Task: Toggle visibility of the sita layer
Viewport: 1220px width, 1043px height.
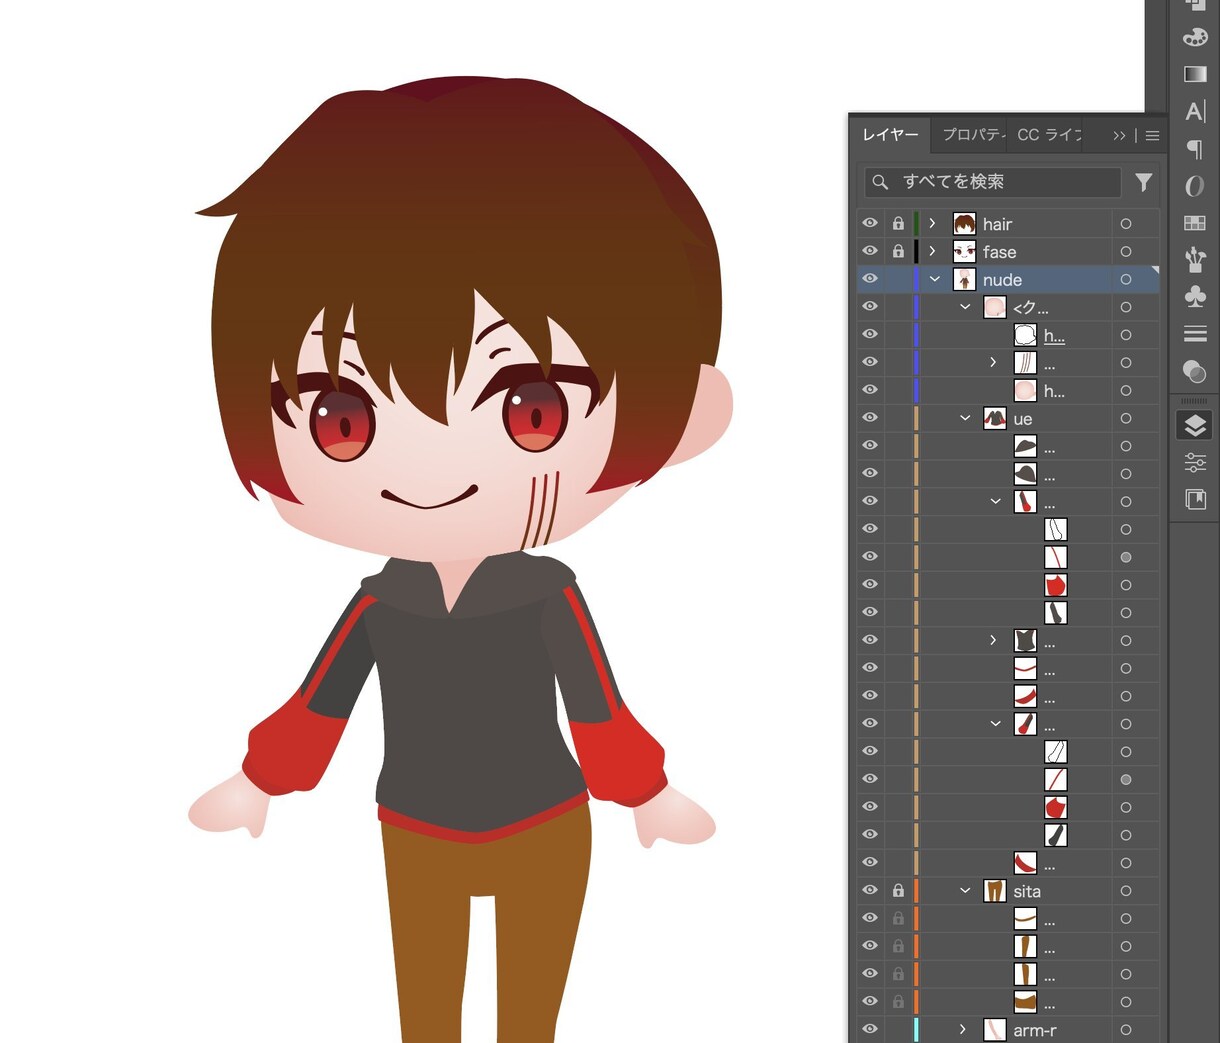Action: (x=870, y=889)
